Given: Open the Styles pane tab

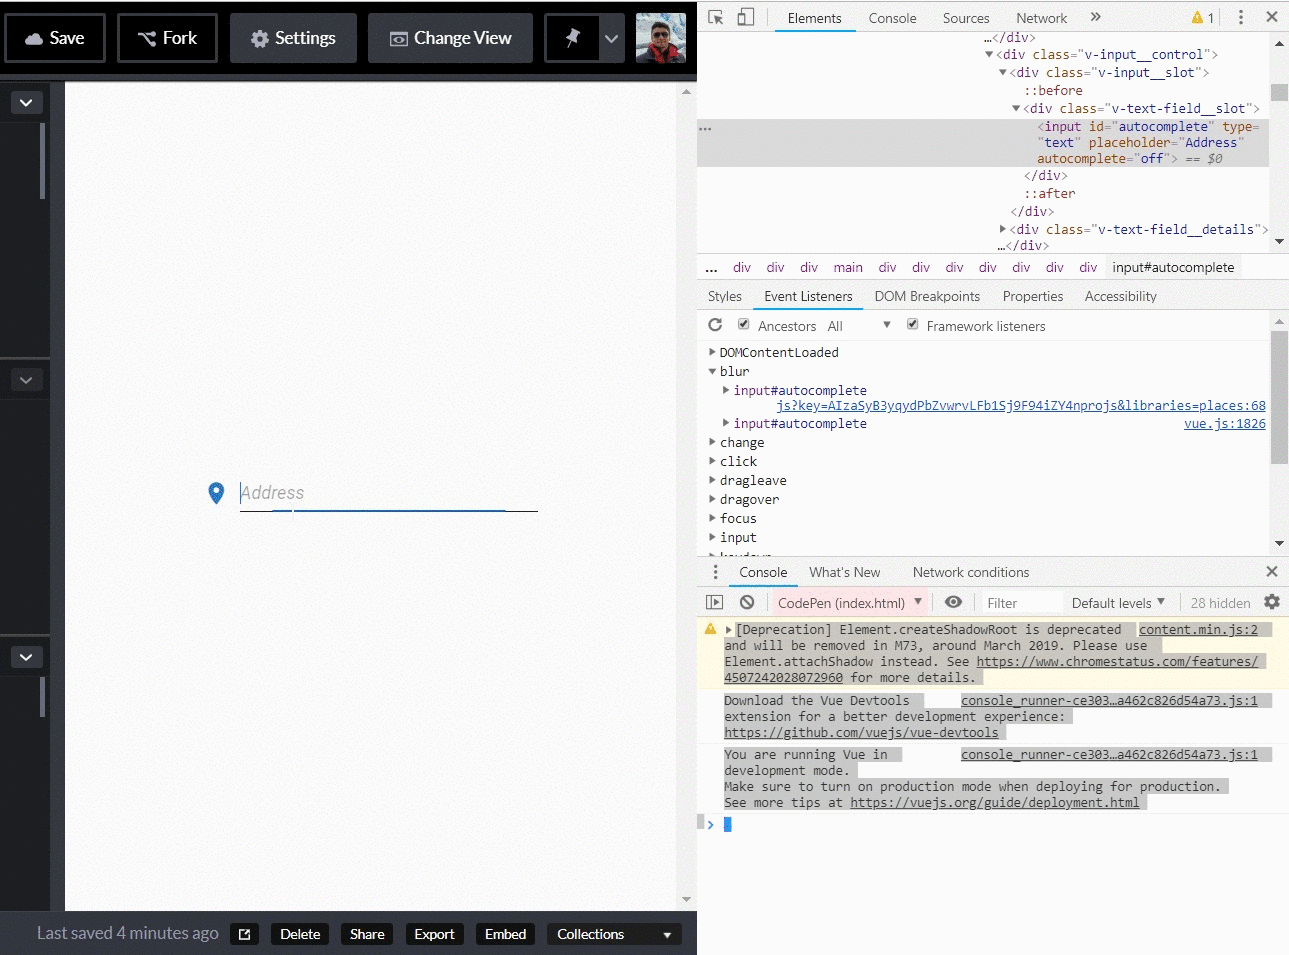Looking at the screenshot, I should (x=725, y=296).
